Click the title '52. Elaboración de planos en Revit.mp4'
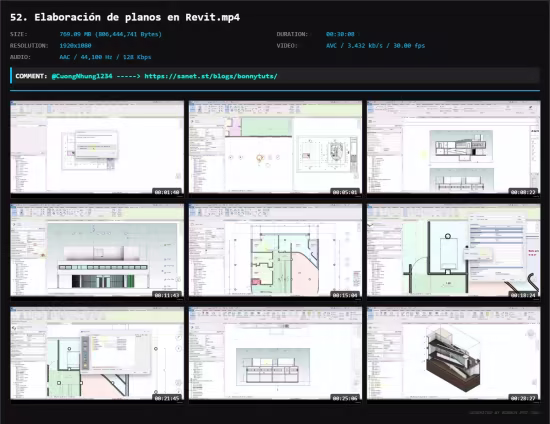The height and width of the screenshot is (424, 550). click(x=125, y=18)
